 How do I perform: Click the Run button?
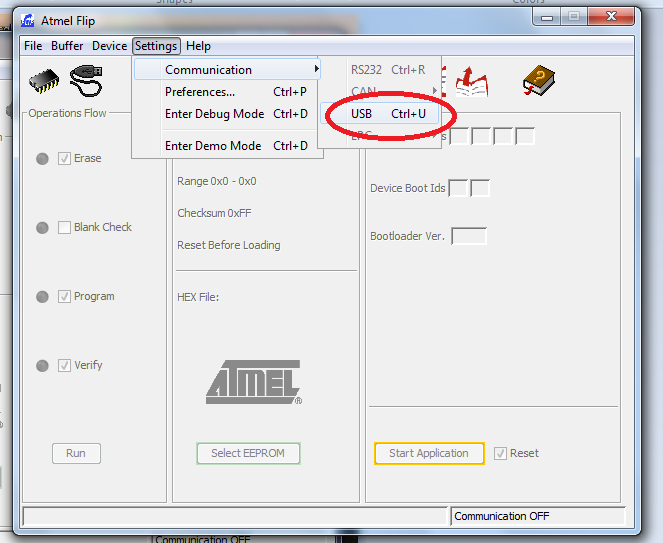76,453
